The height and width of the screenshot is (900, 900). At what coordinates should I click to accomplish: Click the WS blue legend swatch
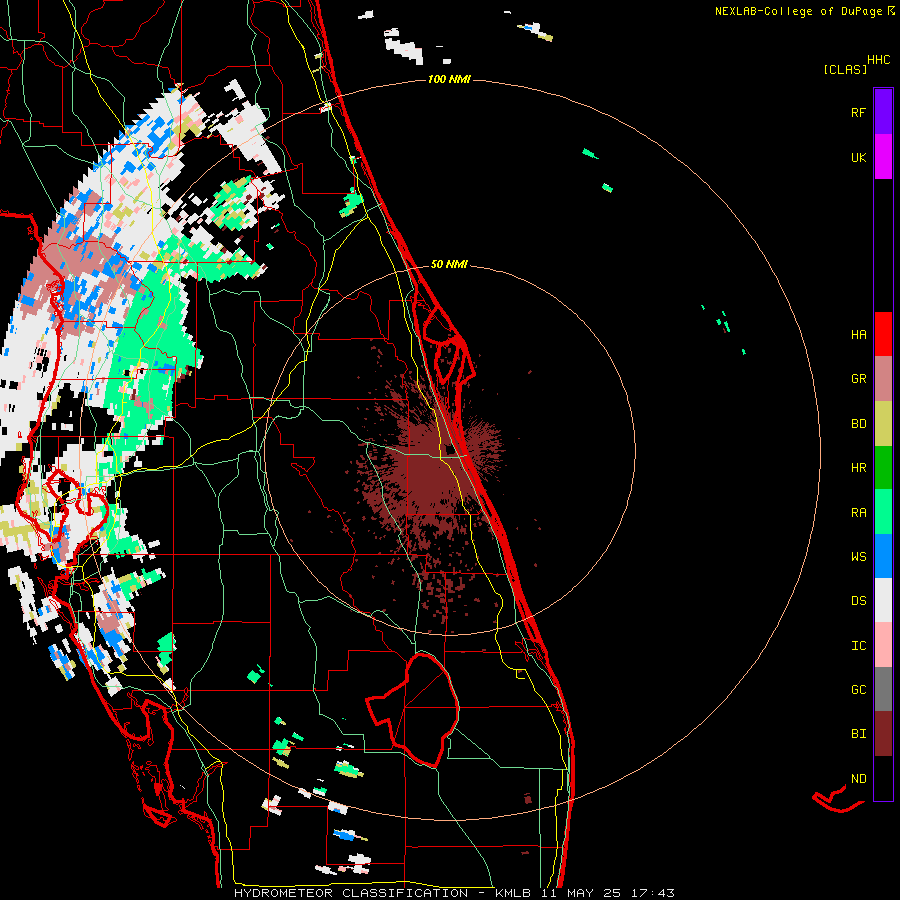[x=883, y=556]
